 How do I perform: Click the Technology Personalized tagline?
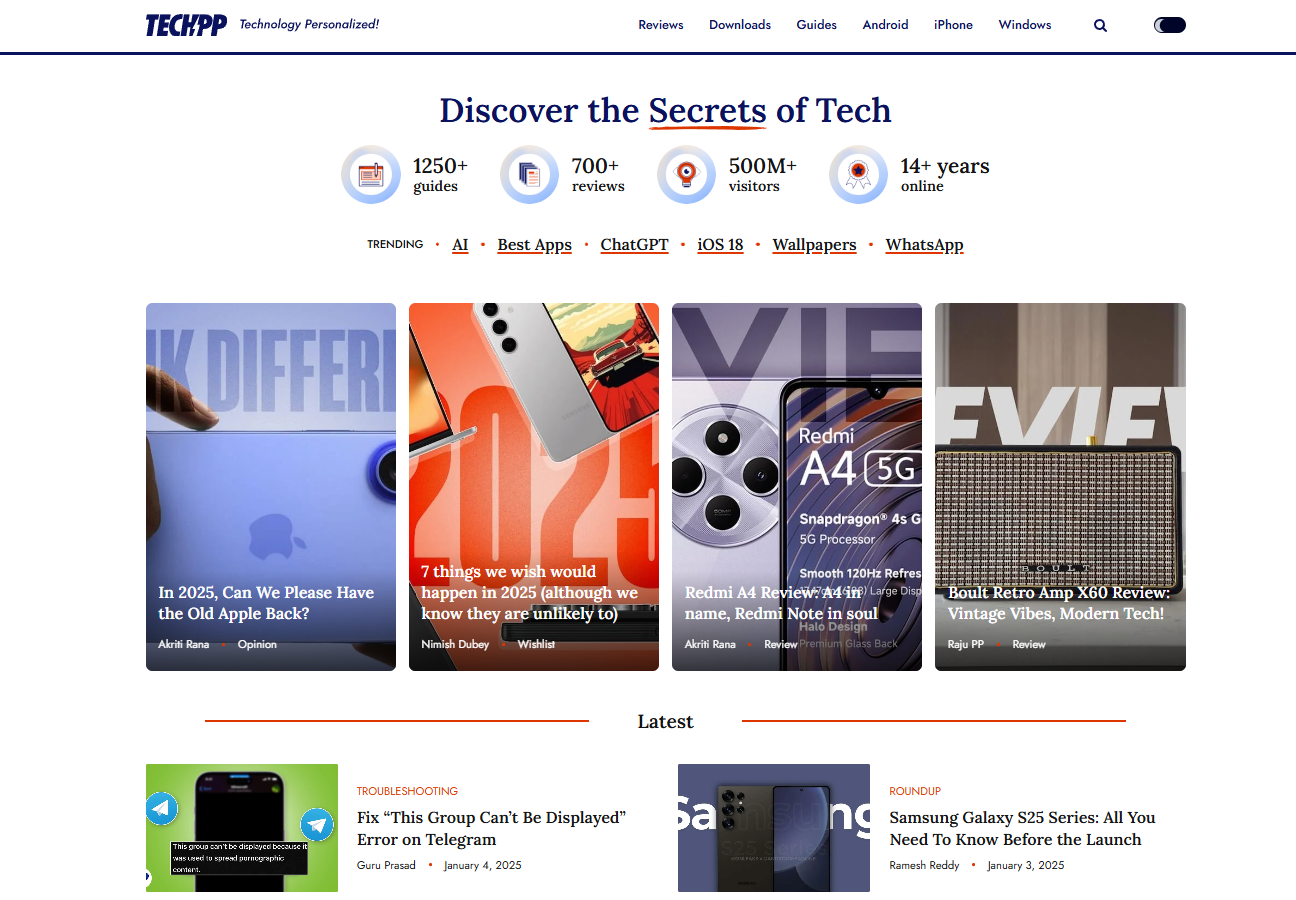tap(309, 24)
